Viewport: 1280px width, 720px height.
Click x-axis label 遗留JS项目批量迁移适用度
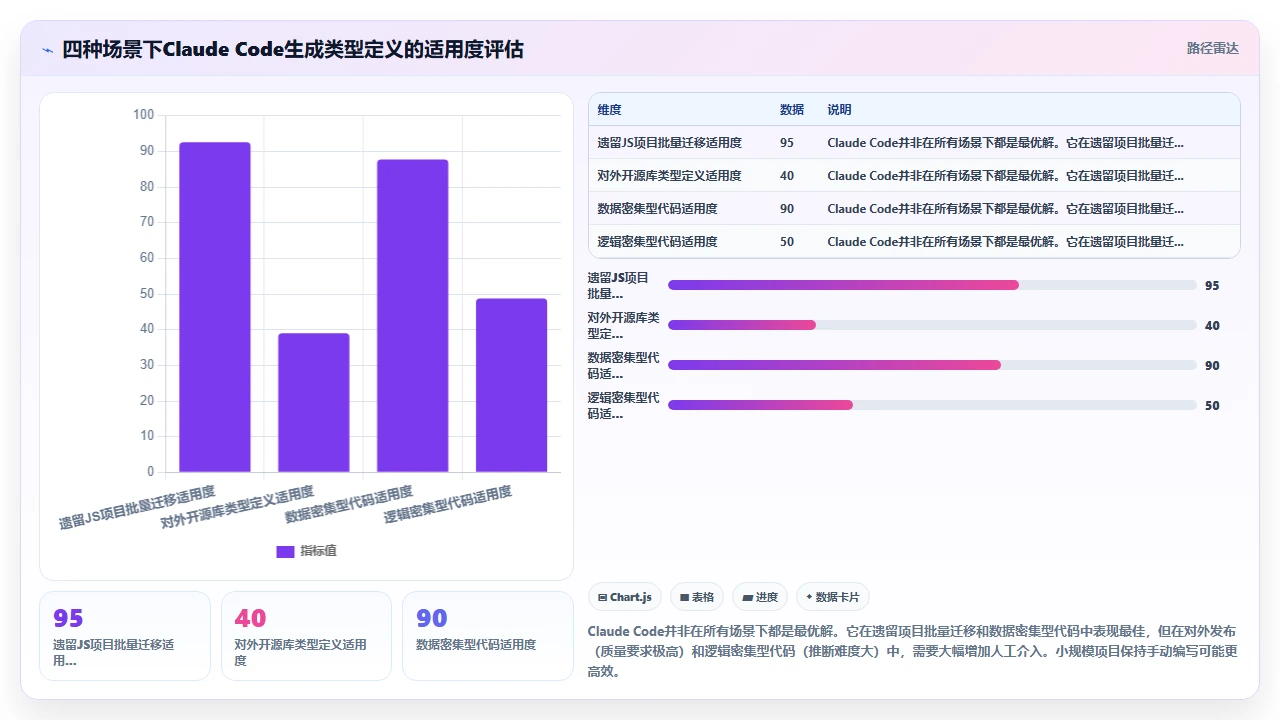137,507
